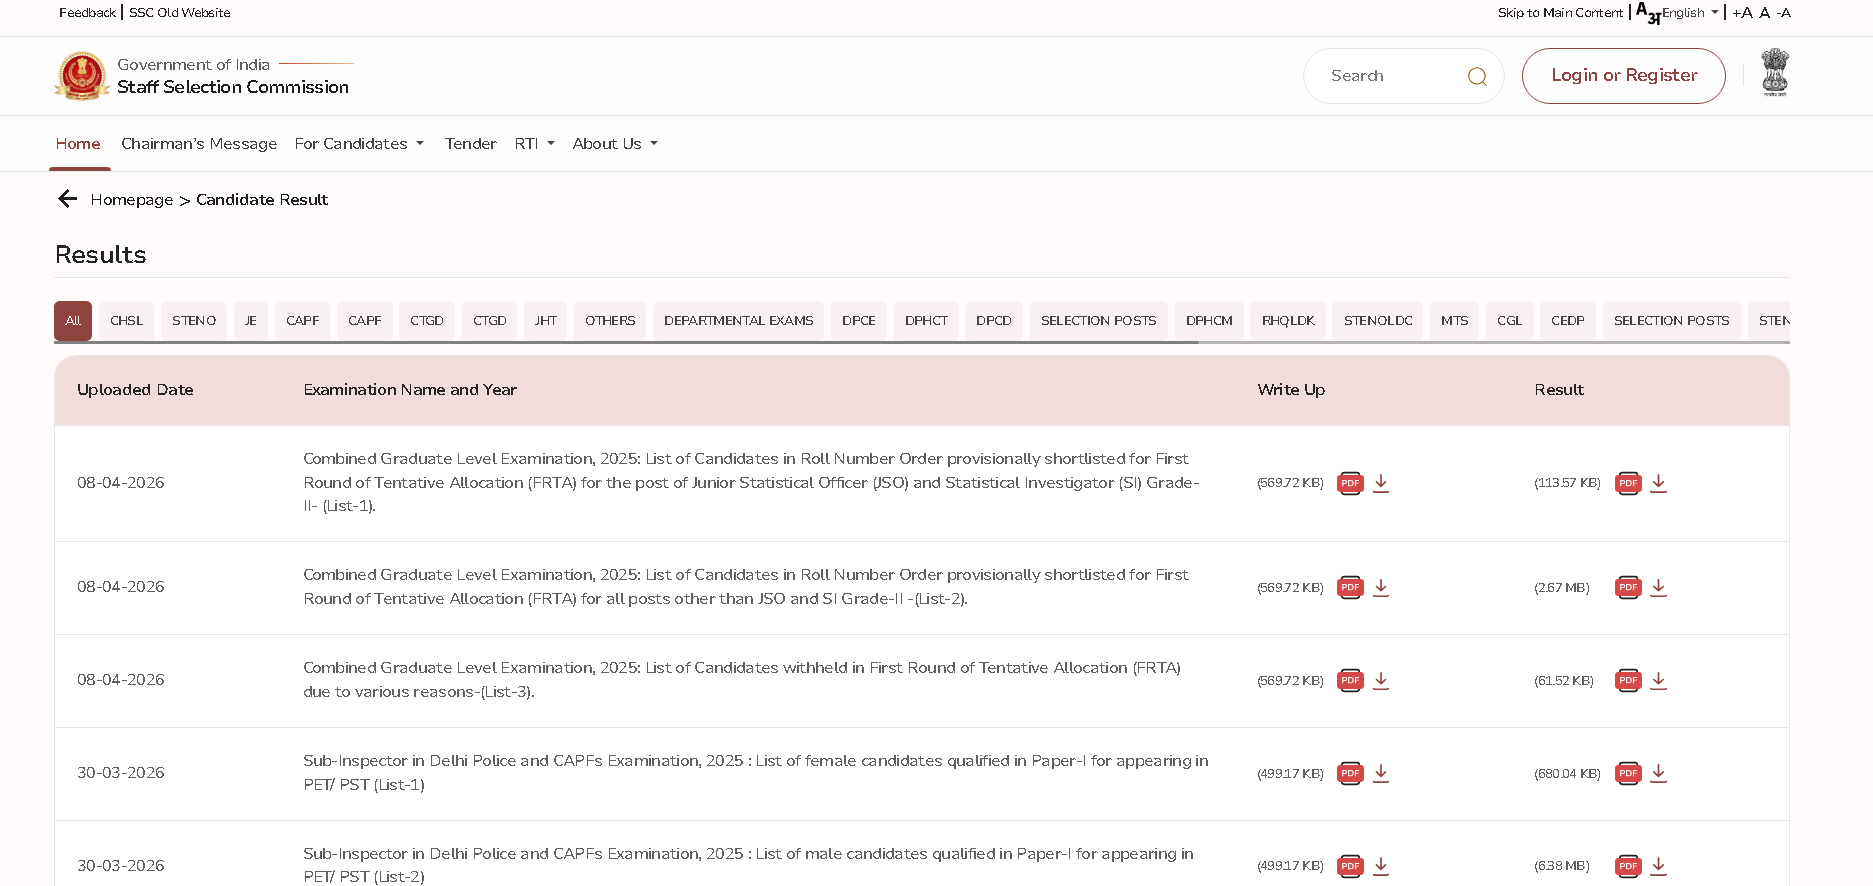
Task: Click the search magnifier icon
Action: tap(1476, 76)
